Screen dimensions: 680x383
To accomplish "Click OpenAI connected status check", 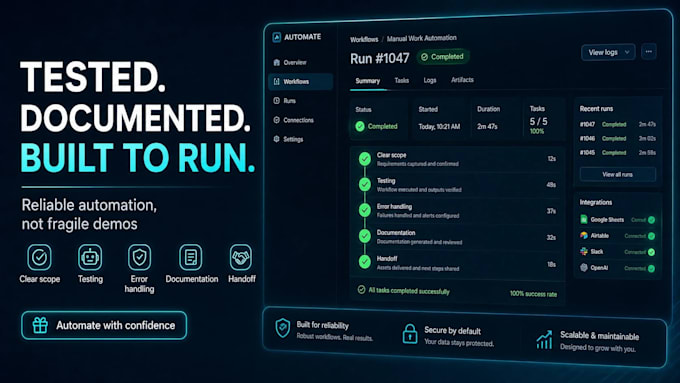I will coord(651,268).
